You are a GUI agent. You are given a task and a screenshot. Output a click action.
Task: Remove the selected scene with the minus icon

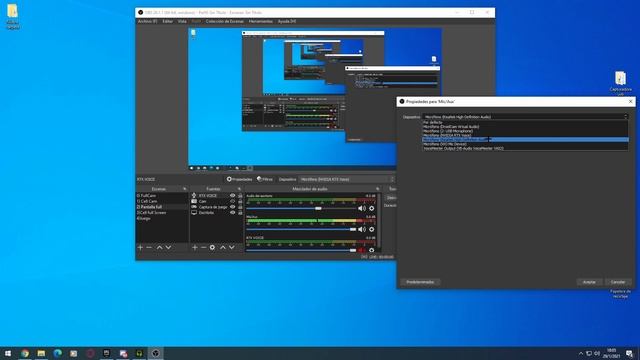click(149, 247)
